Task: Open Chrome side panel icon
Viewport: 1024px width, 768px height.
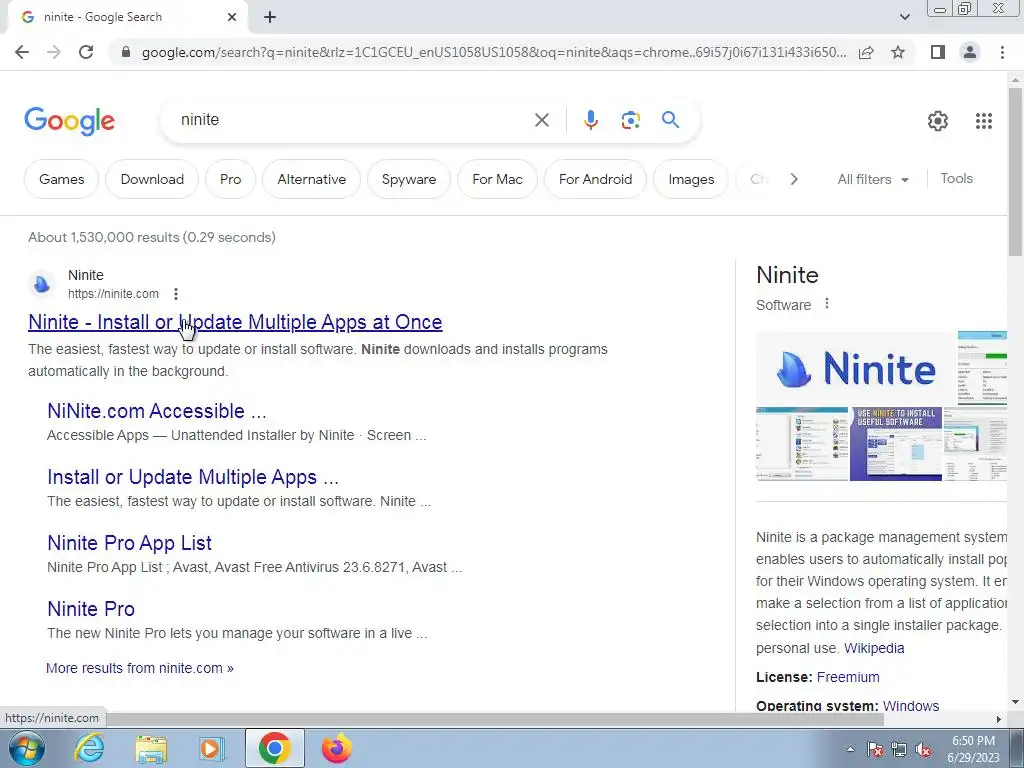Action: [938, 52]
